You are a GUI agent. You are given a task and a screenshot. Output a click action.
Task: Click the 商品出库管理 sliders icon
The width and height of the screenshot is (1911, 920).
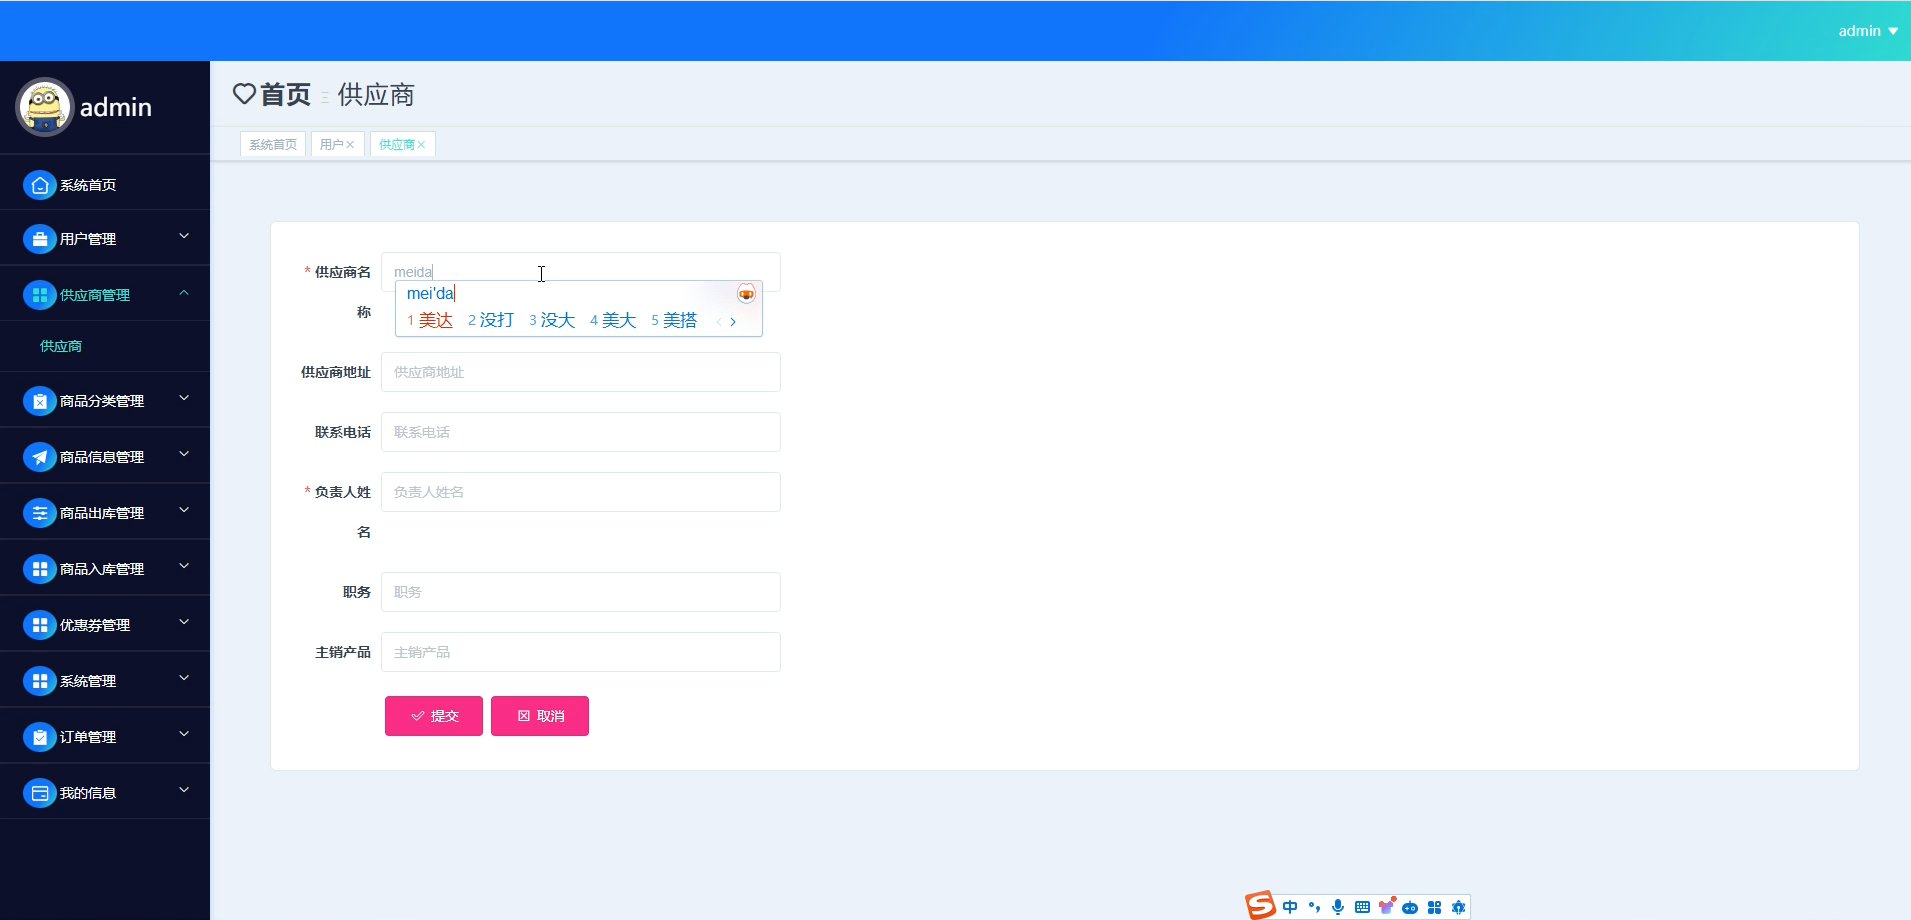(x=40, y=513)
